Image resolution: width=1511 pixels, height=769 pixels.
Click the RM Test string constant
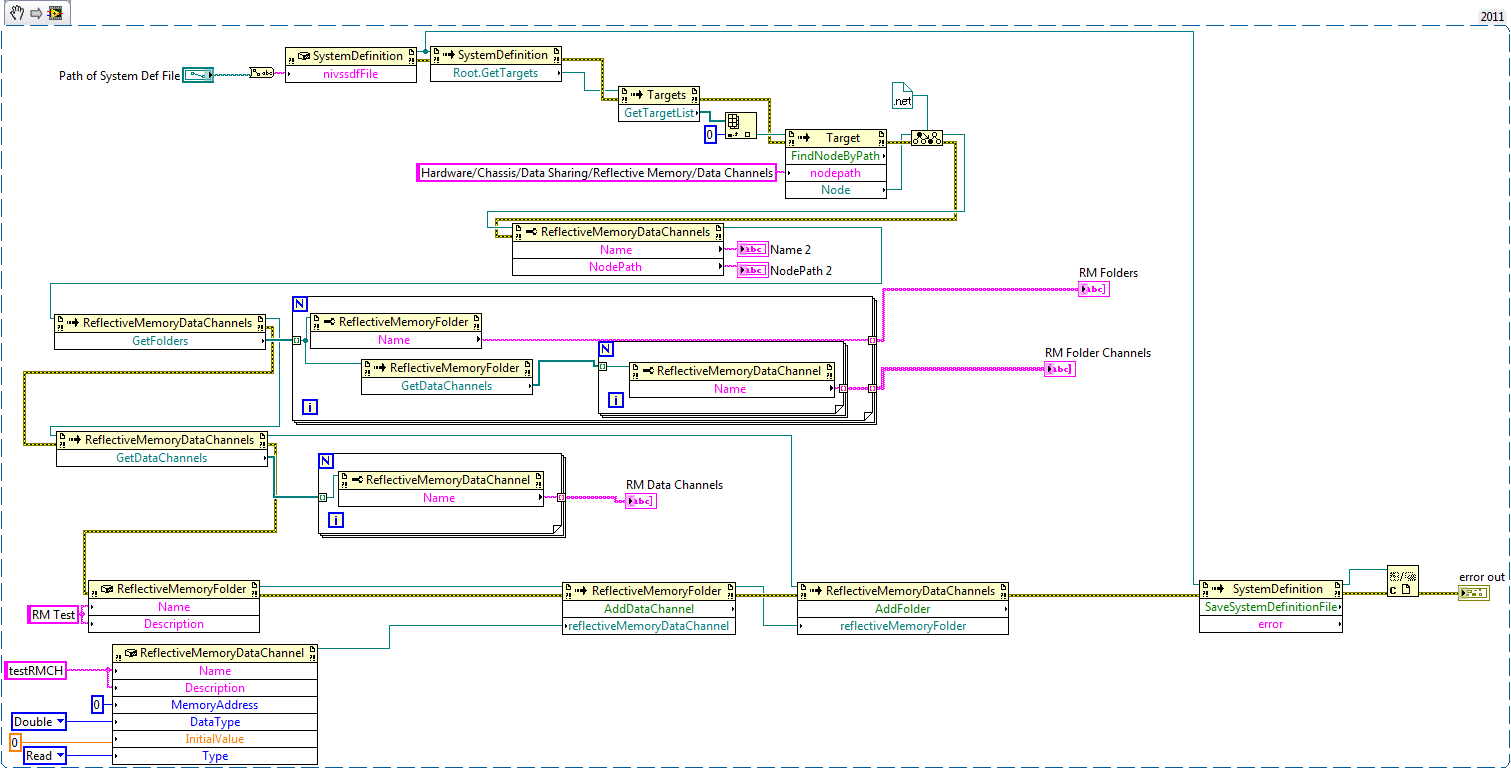[x=54, y=615]
